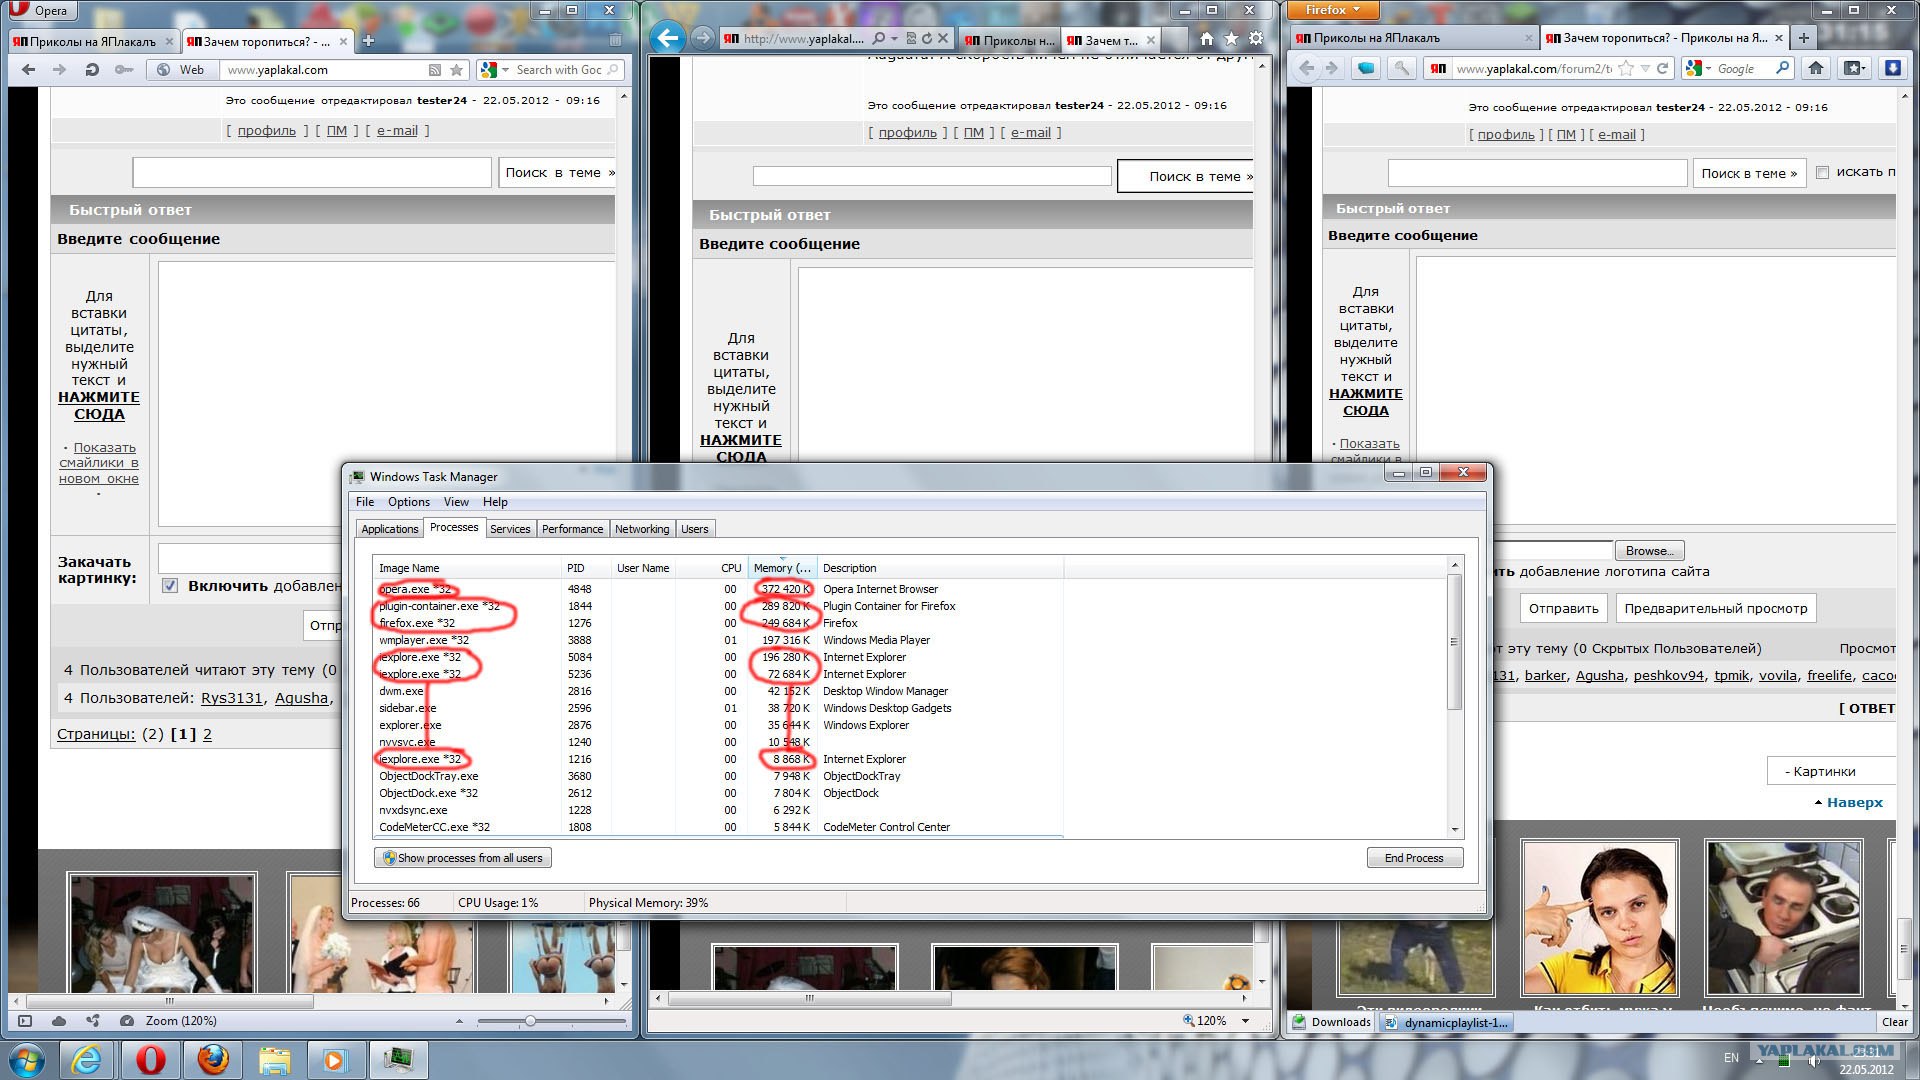Open the 120% zoom dropdown in Internet Explorer
This screenshot has width=1920, height=1080.
[x=1245, y=1021]
